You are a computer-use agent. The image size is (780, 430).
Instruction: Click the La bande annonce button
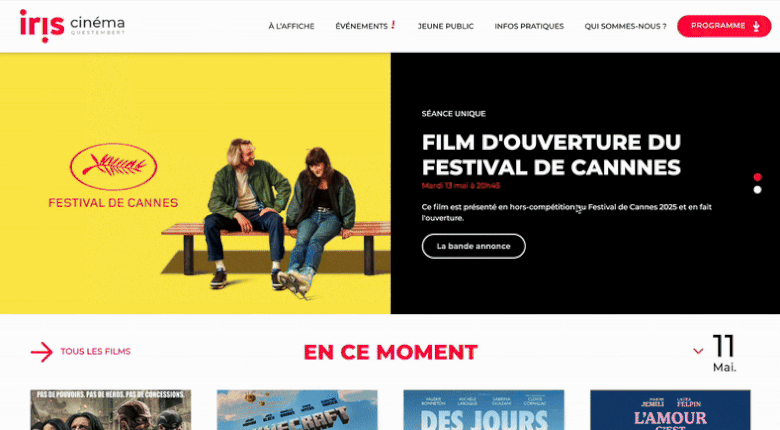tap(474, 246)
